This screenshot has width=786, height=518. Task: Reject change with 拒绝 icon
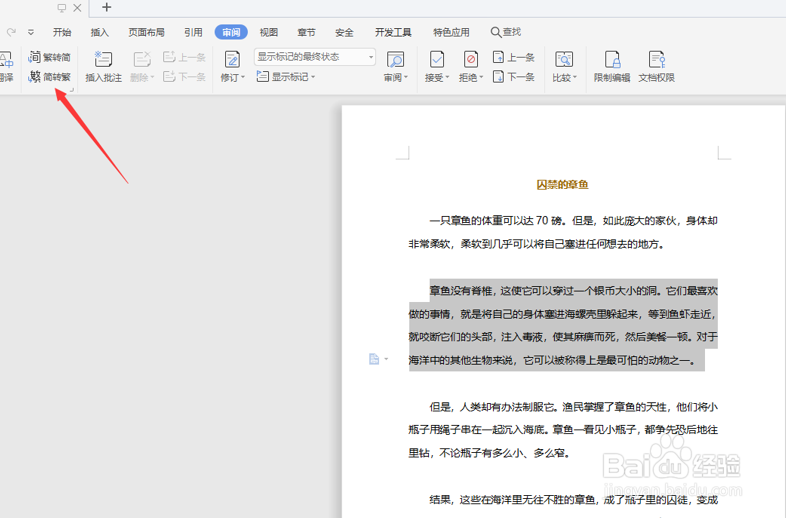(471, 60)
